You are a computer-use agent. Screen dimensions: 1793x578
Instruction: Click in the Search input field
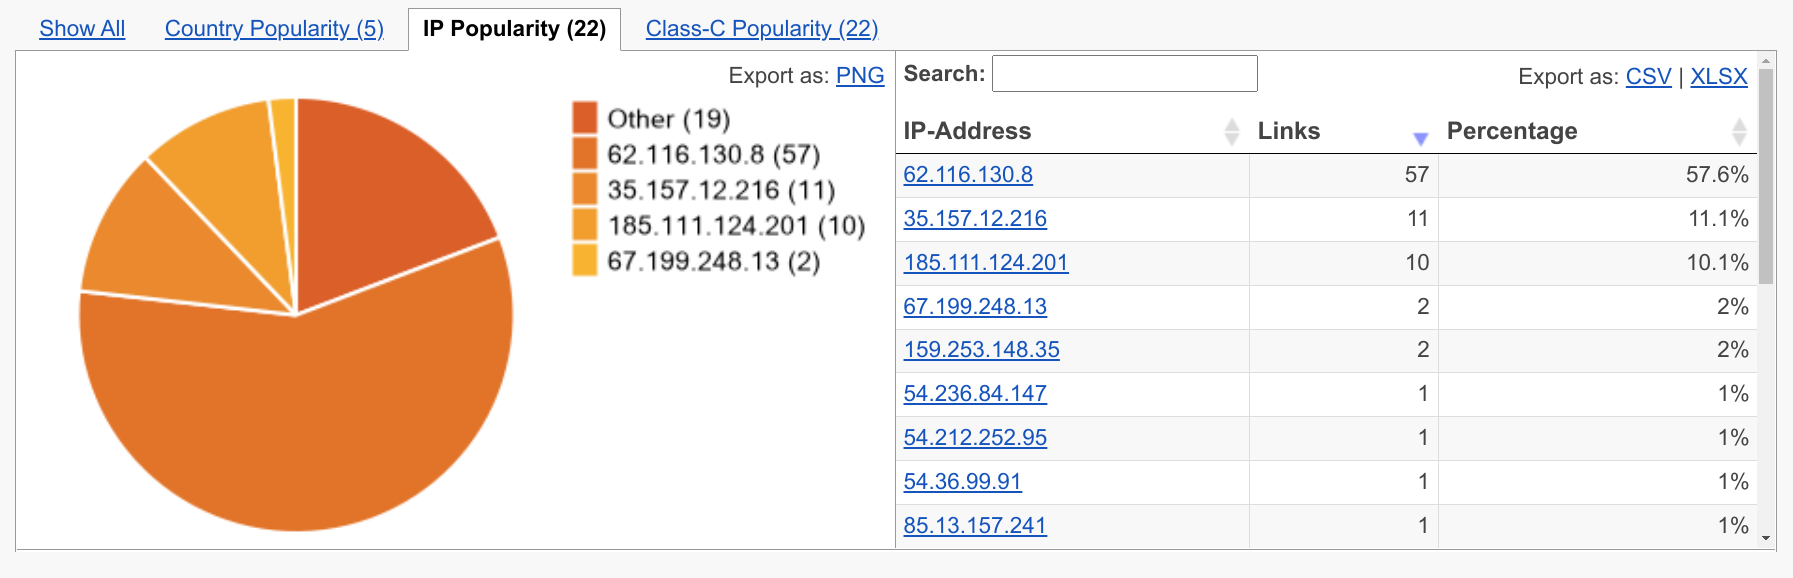tap(1125, 73)
